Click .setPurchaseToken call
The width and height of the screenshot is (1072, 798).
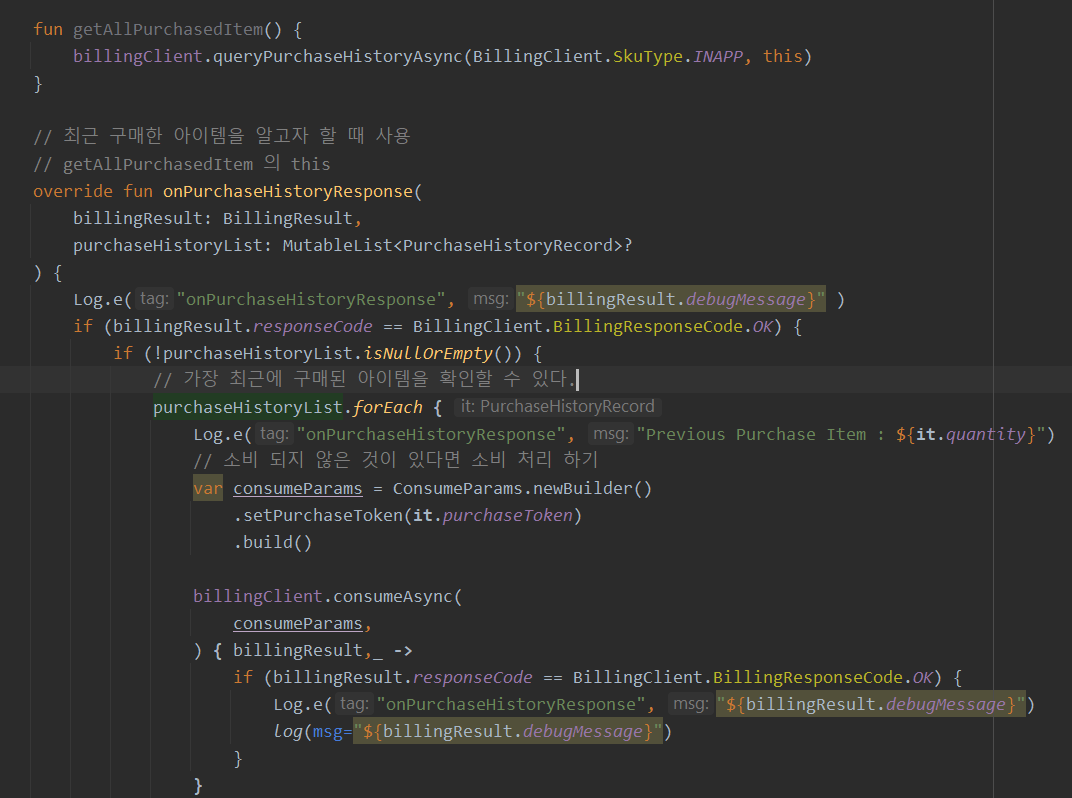tap(318, 515)
